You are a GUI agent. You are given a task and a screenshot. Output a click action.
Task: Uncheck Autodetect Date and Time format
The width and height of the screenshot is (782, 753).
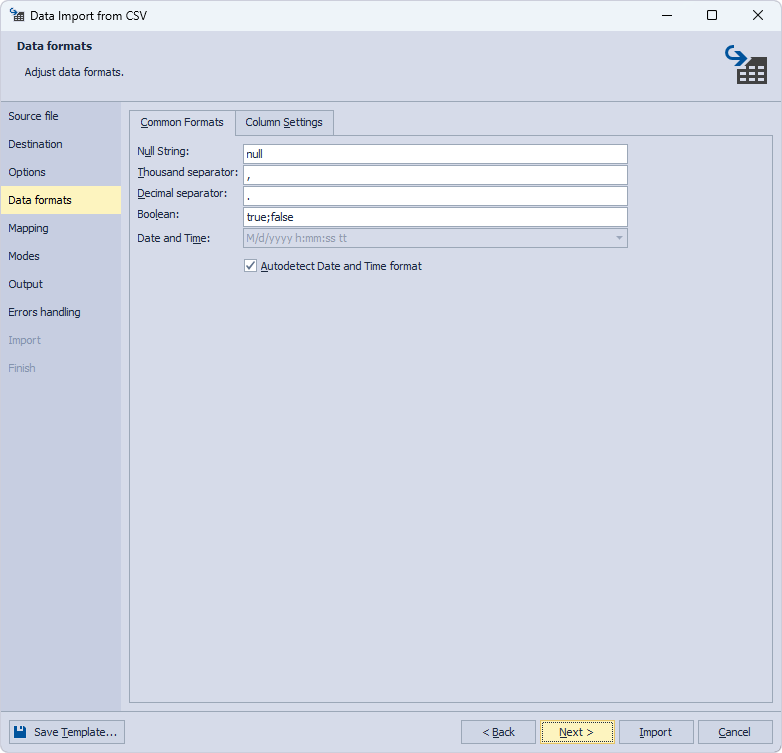[x=250, y=266]
